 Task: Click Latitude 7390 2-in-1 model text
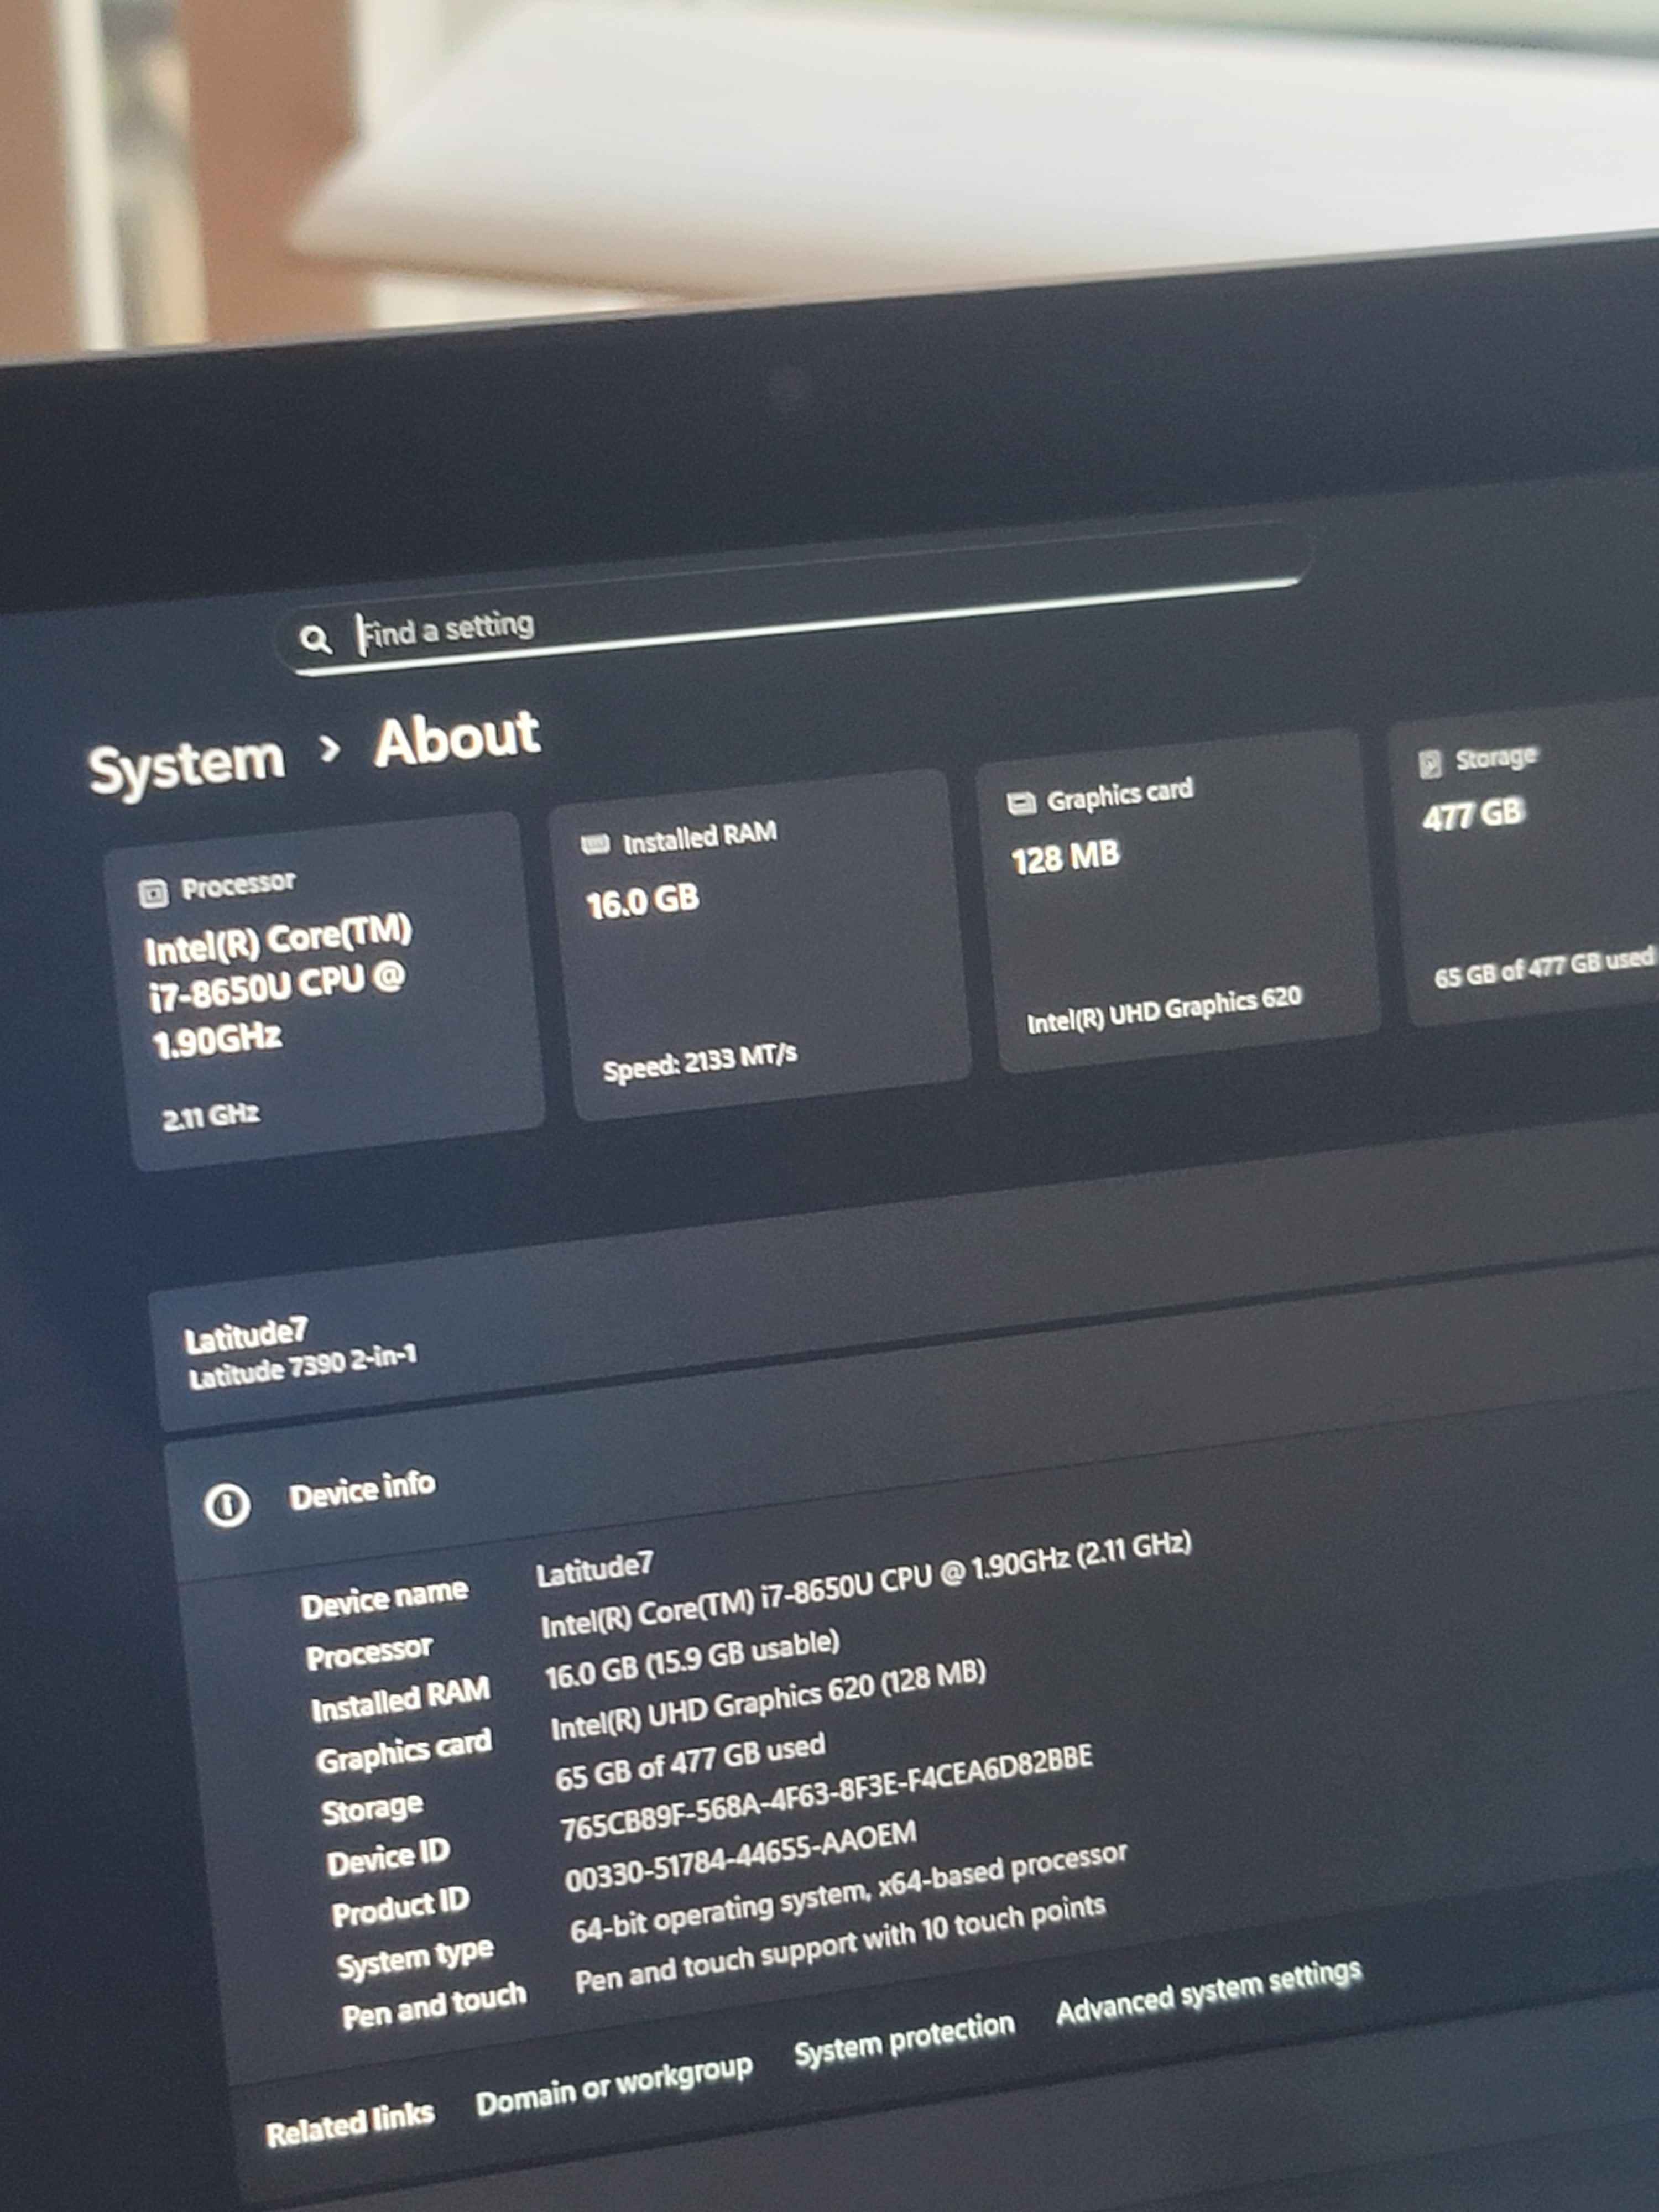click(302, 1367)
